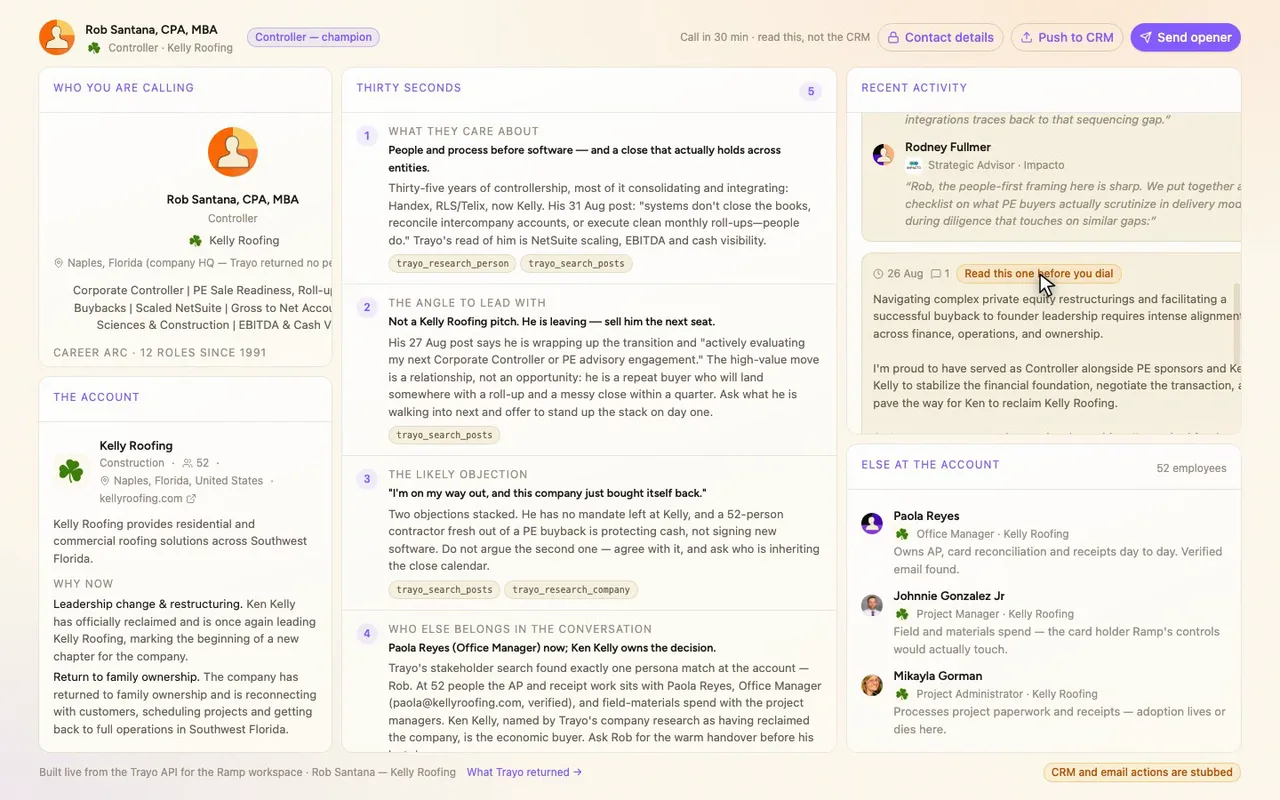The height and width of the screenshot is (800, 1280).
Task: Click the Read this one before you dial badge
Action: [x=1039, y=274]
